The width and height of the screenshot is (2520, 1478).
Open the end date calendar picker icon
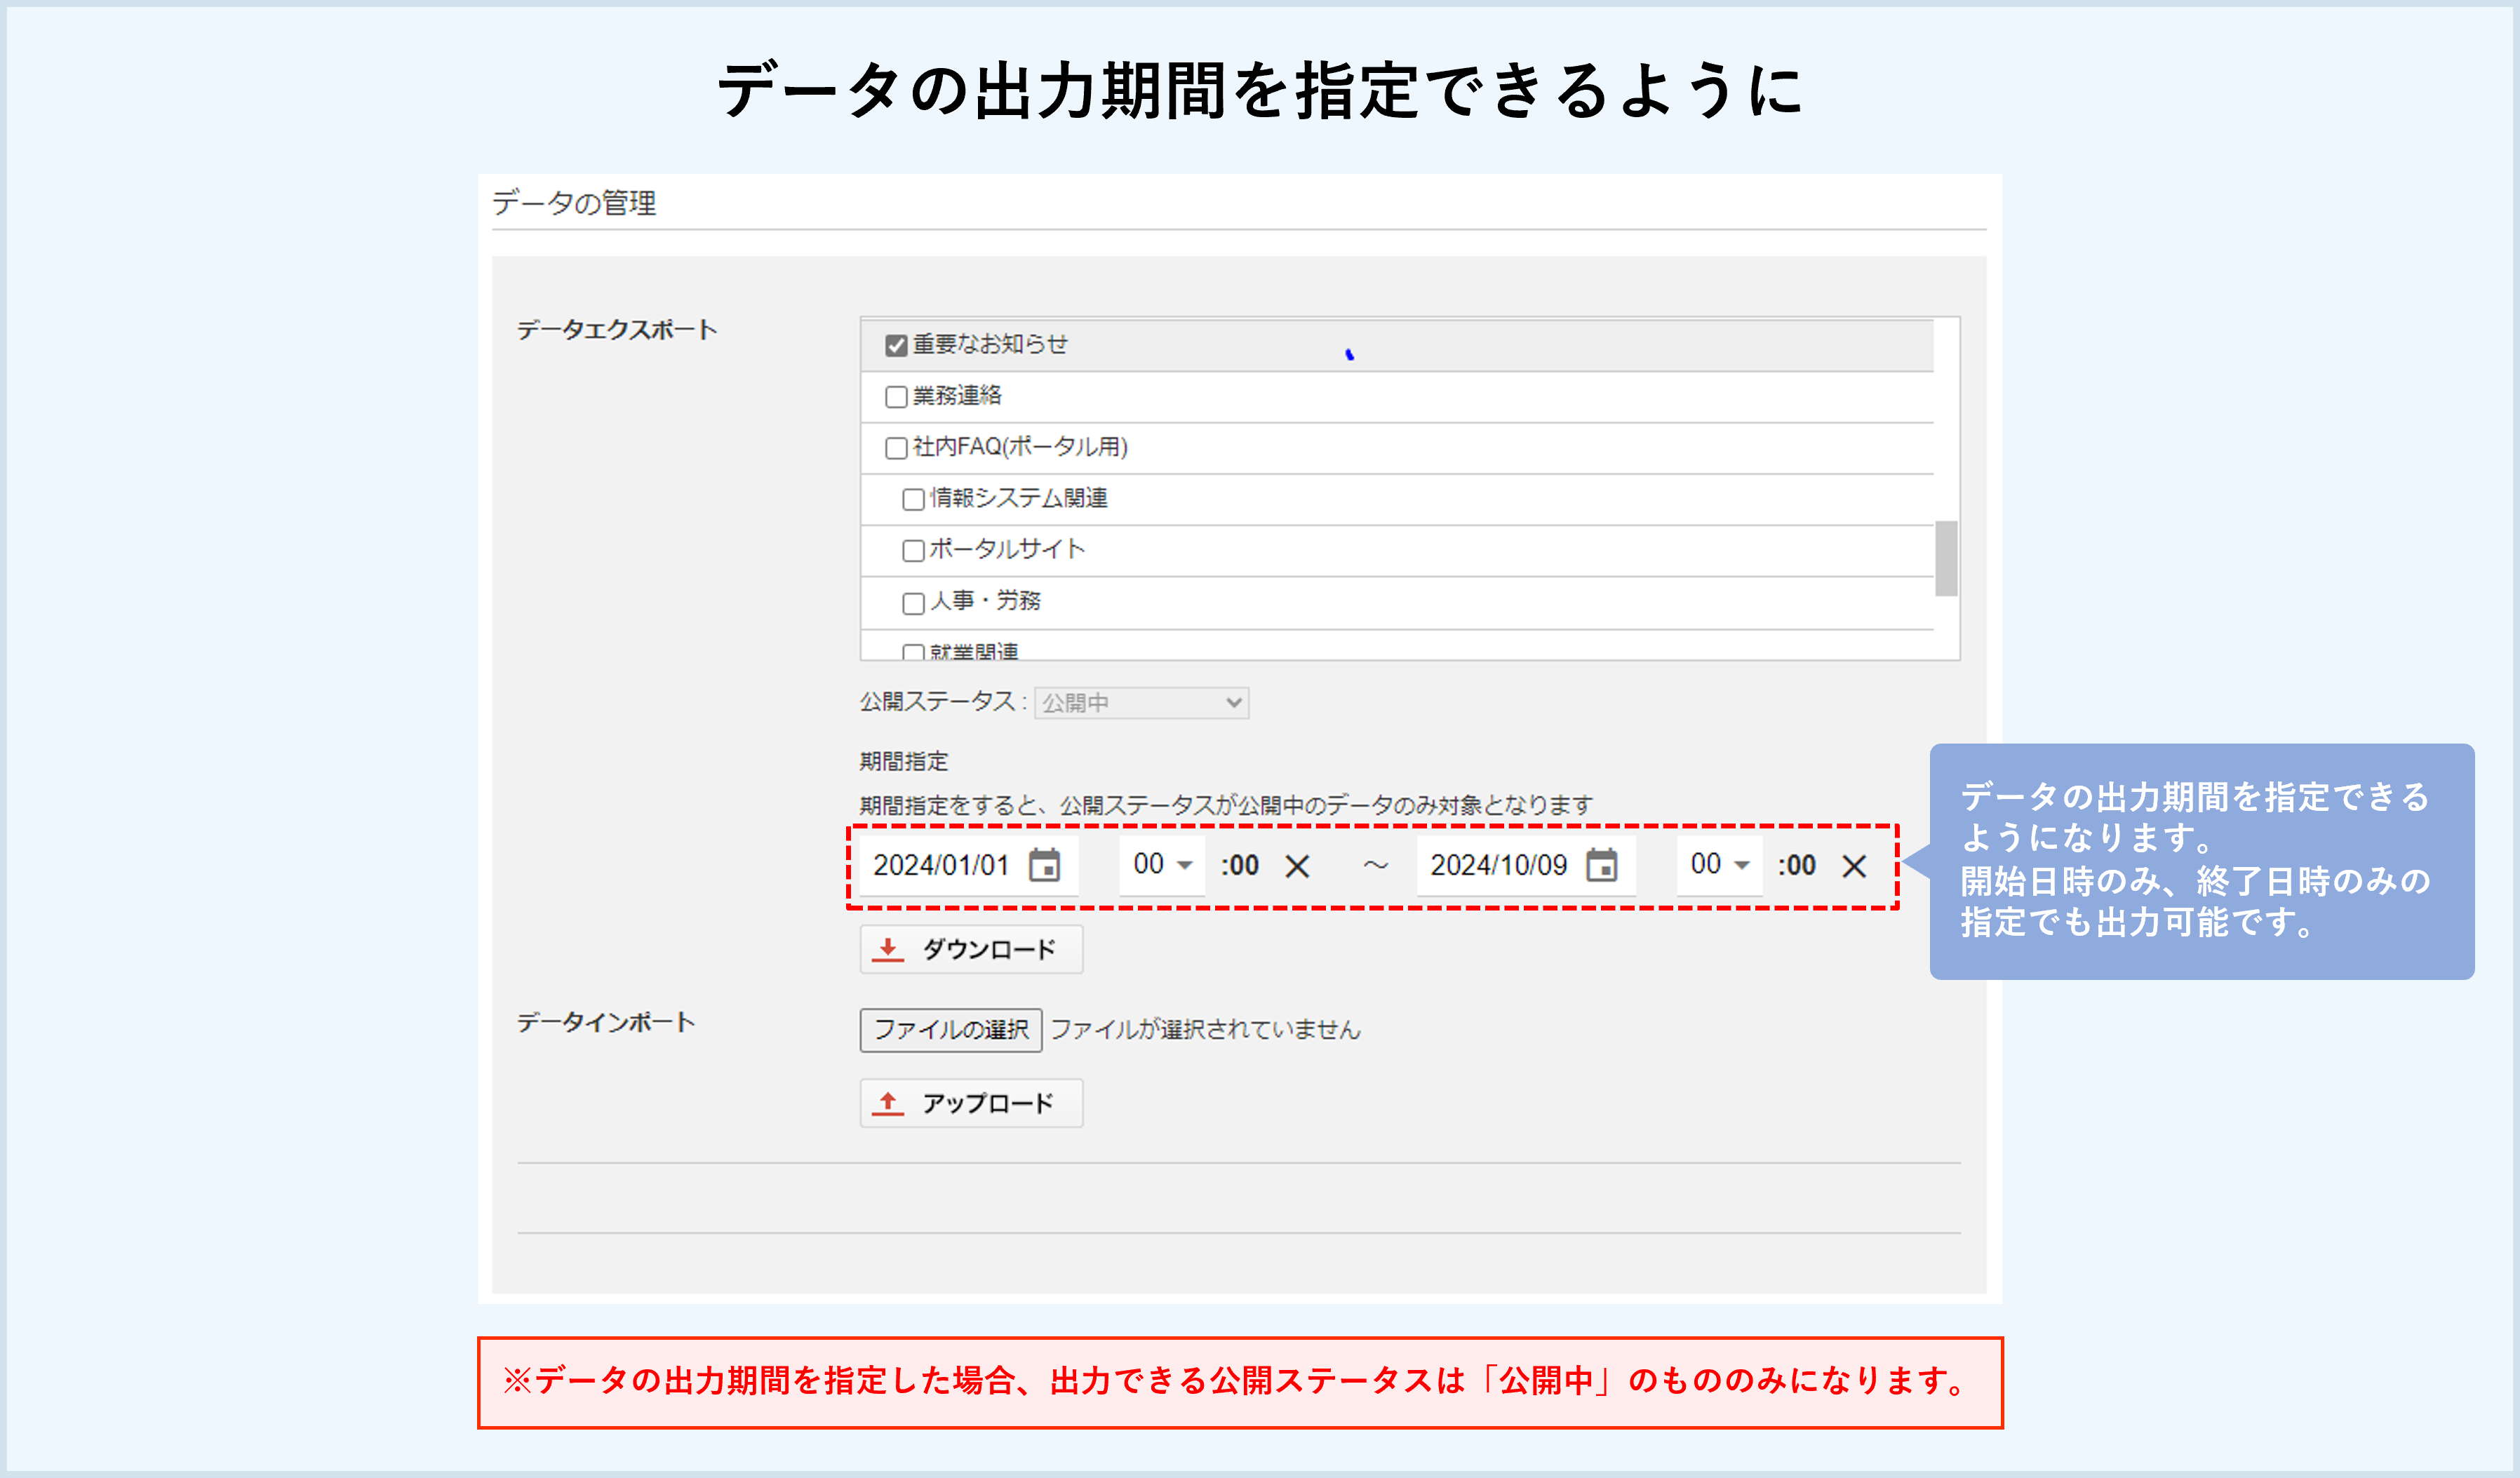(x=1601, y=864)
